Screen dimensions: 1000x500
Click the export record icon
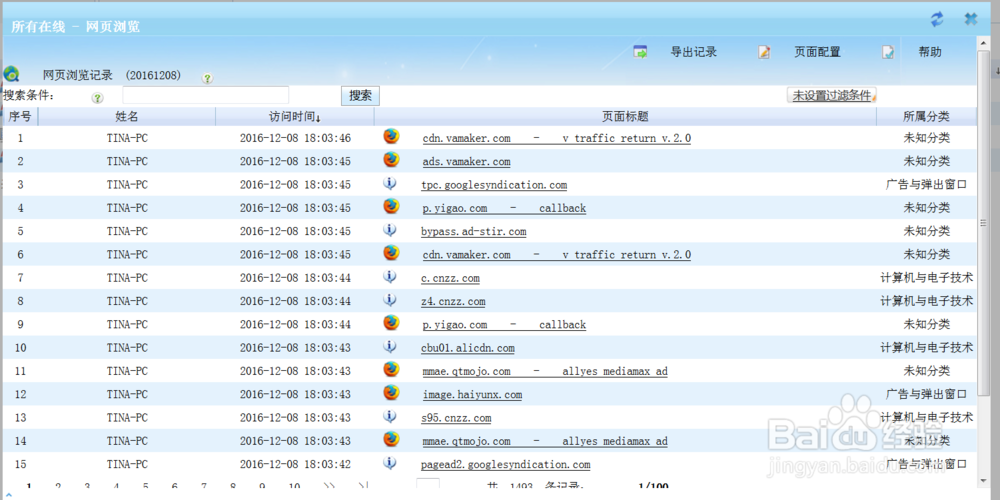click(640, 52)
